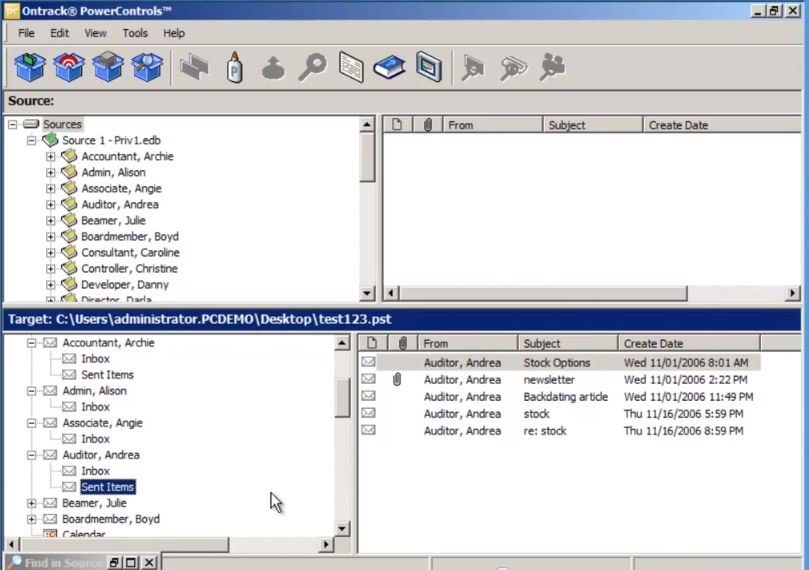Sort source list by Create Date column

tap(722, 125)
